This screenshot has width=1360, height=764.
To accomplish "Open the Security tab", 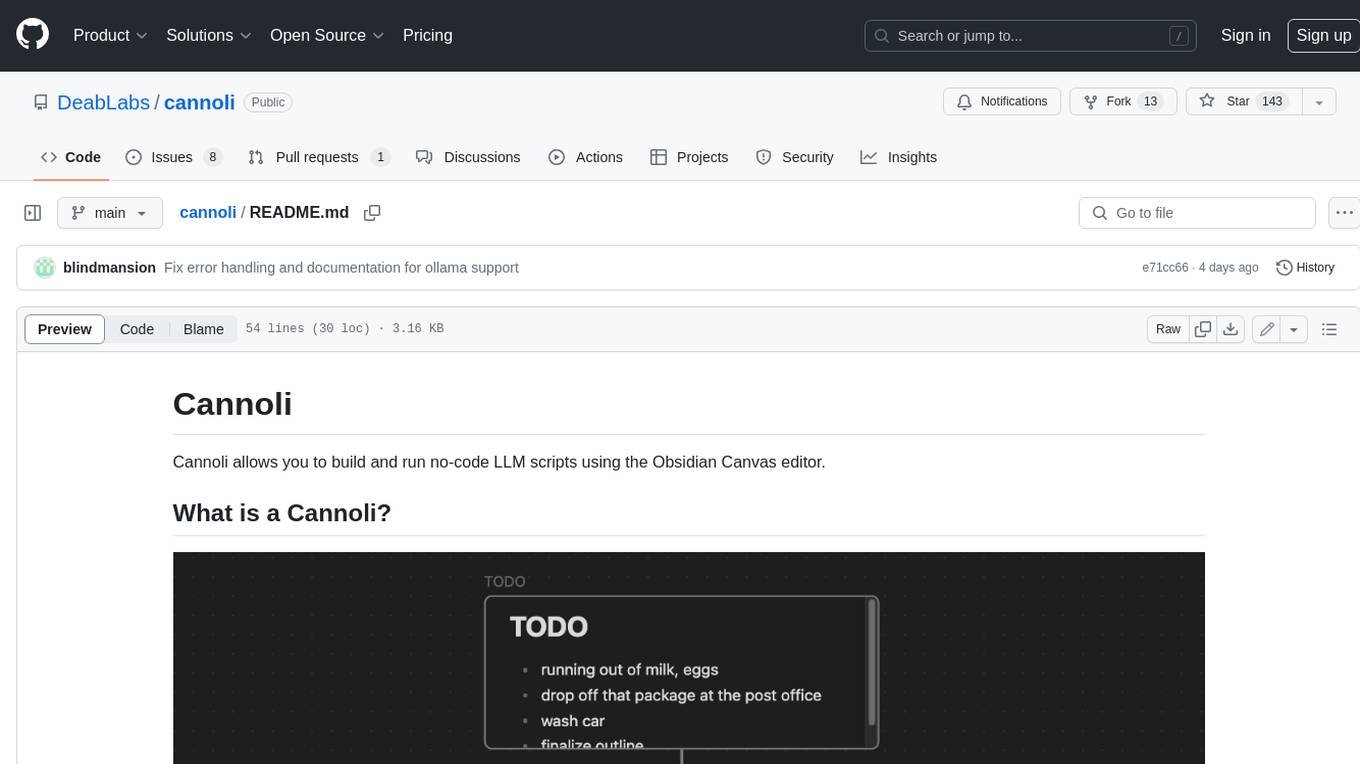I will (x=795, y=157).
